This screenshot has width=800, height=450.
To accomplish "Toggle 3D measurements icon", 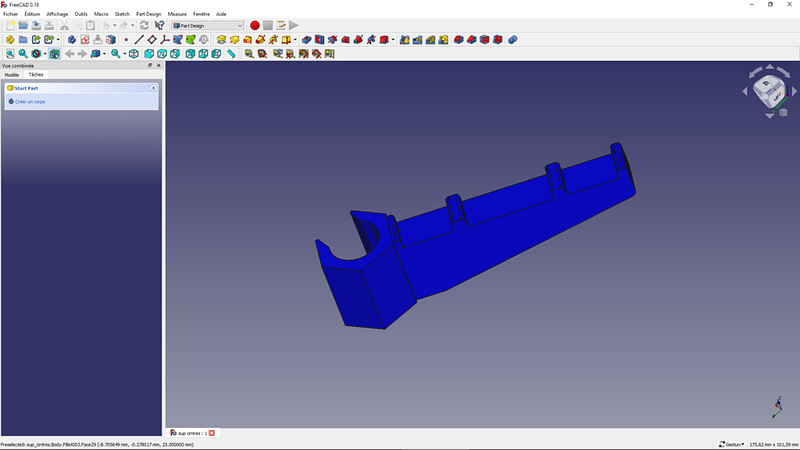I will pos(316,54).
